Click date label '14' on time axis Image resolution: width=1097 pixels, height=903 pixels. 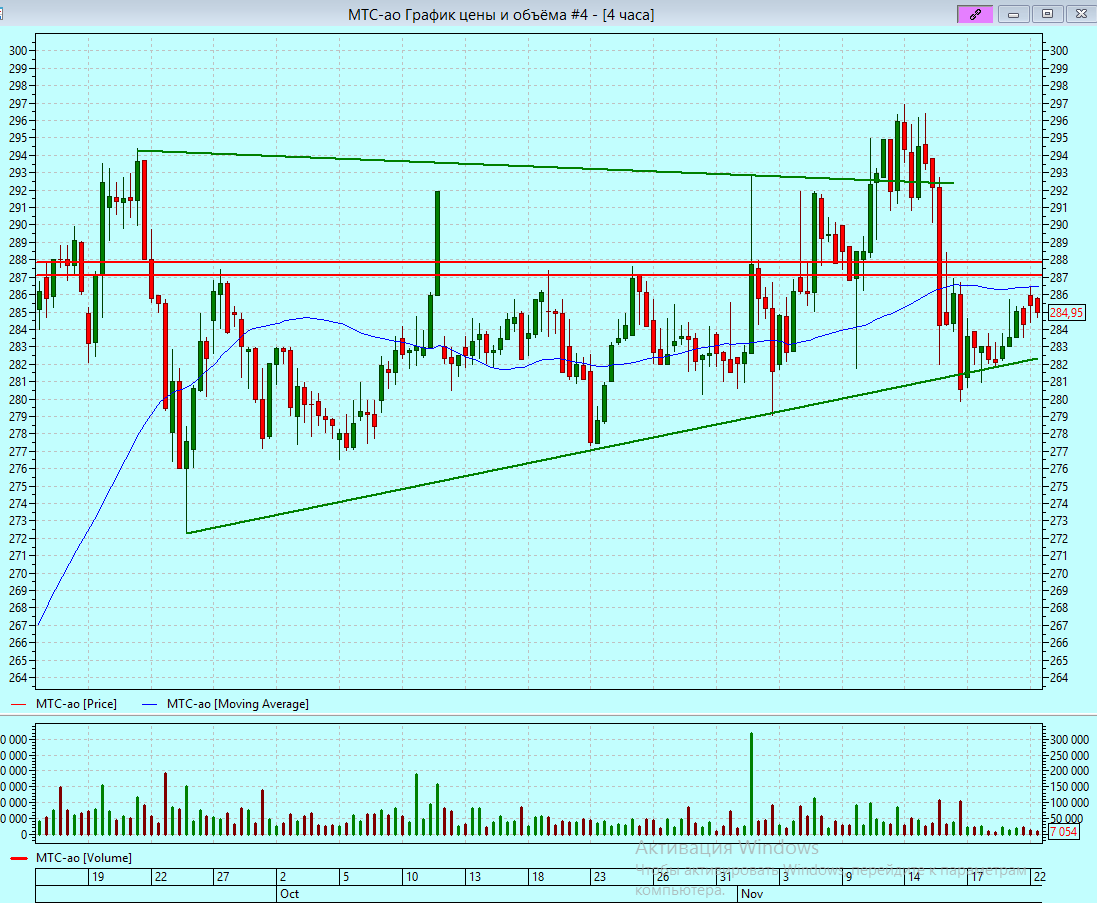pos(914,876)
